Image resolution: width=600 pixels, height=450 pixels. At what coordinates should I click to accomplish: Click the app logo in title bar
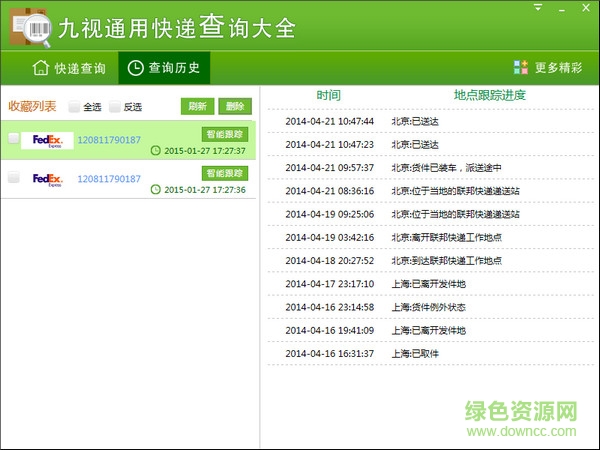[26, 25]
